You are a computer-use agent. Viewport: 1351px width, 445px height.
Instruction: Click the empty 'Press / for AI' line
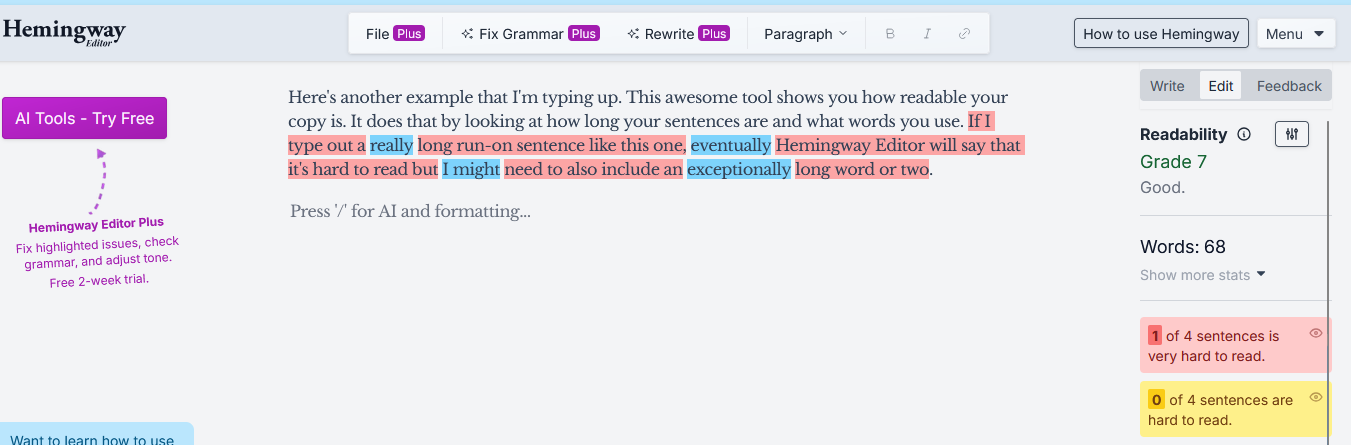click(411, 212)
